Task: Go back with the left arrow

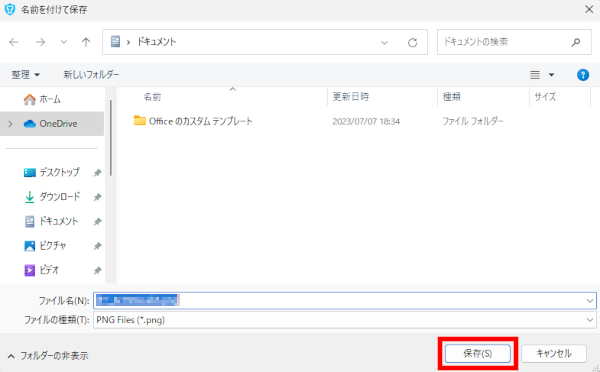Action: 14,42
